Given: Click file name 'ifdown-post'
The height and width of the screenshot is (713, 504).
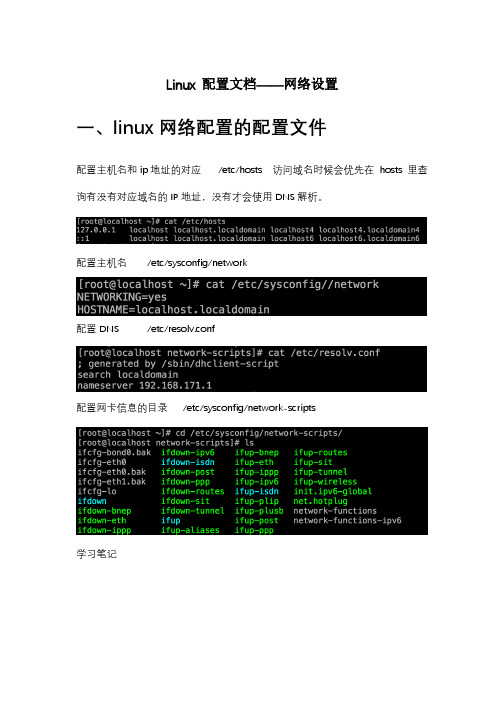Looking at the screenshot, I should click(x=188, y=472).
